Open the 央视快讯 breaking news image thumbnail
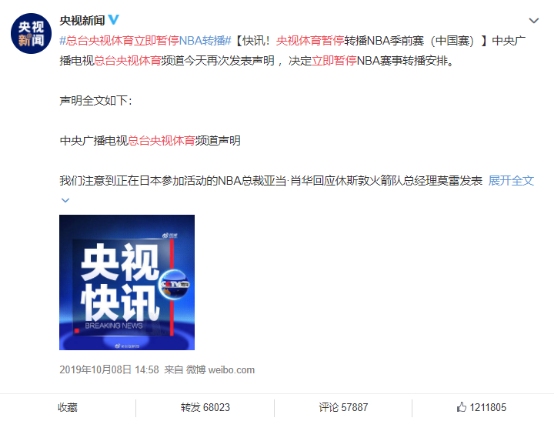The height and width of the screenshot is (421, 554). [127, 282]
